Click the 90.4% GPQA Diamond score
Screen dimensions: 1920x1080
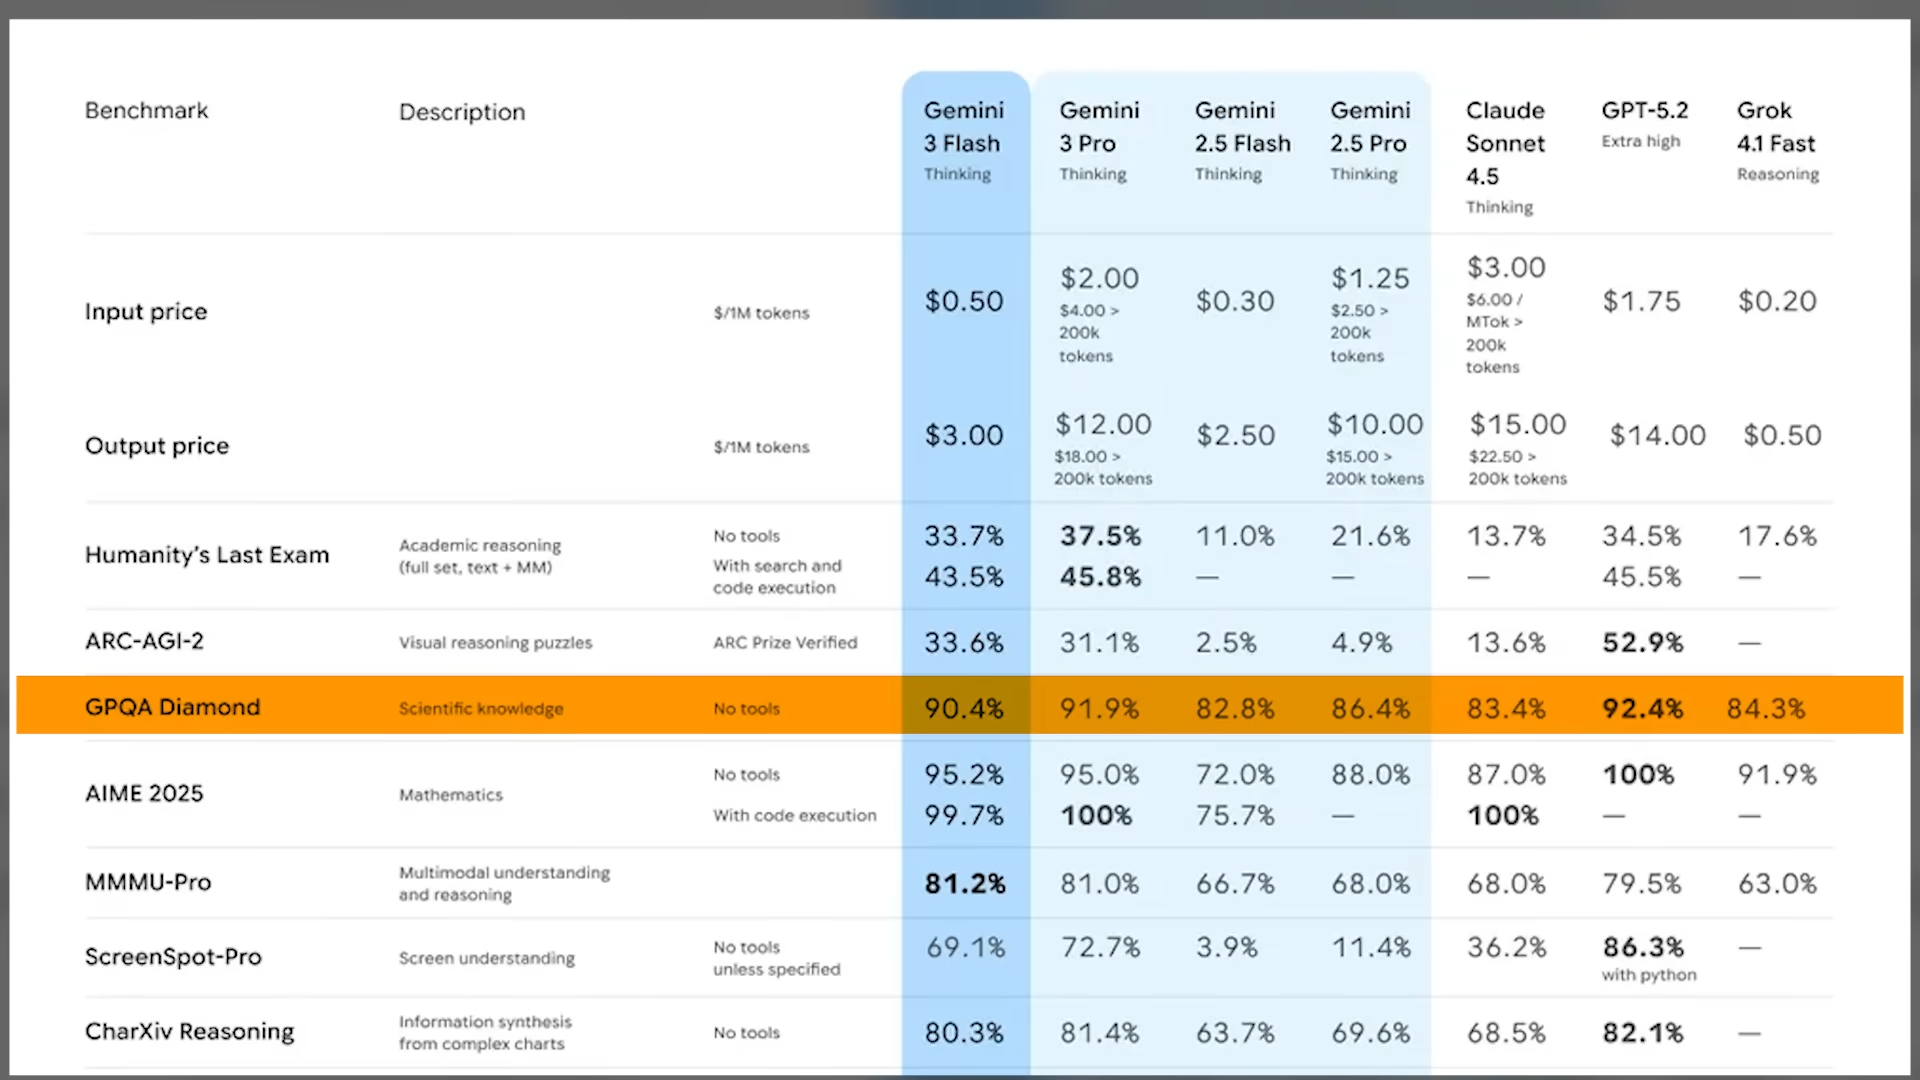(963, 708)
